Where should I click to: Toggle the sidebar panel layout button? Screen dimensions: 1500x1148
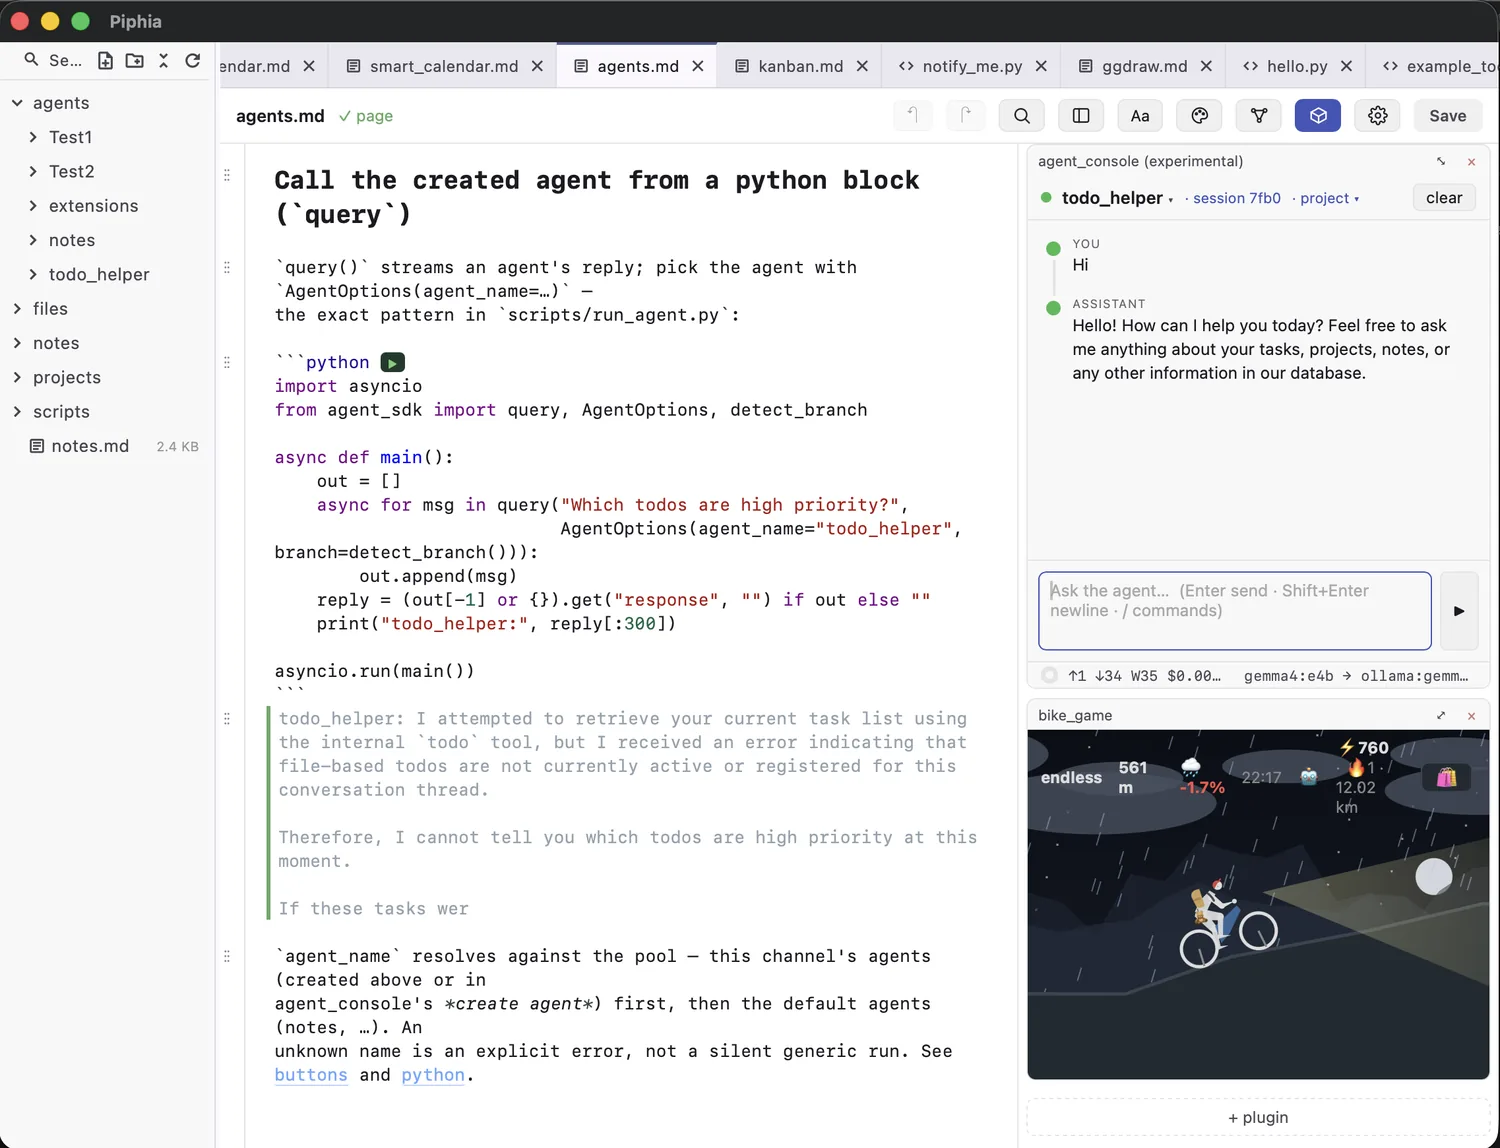(1081, 116)
